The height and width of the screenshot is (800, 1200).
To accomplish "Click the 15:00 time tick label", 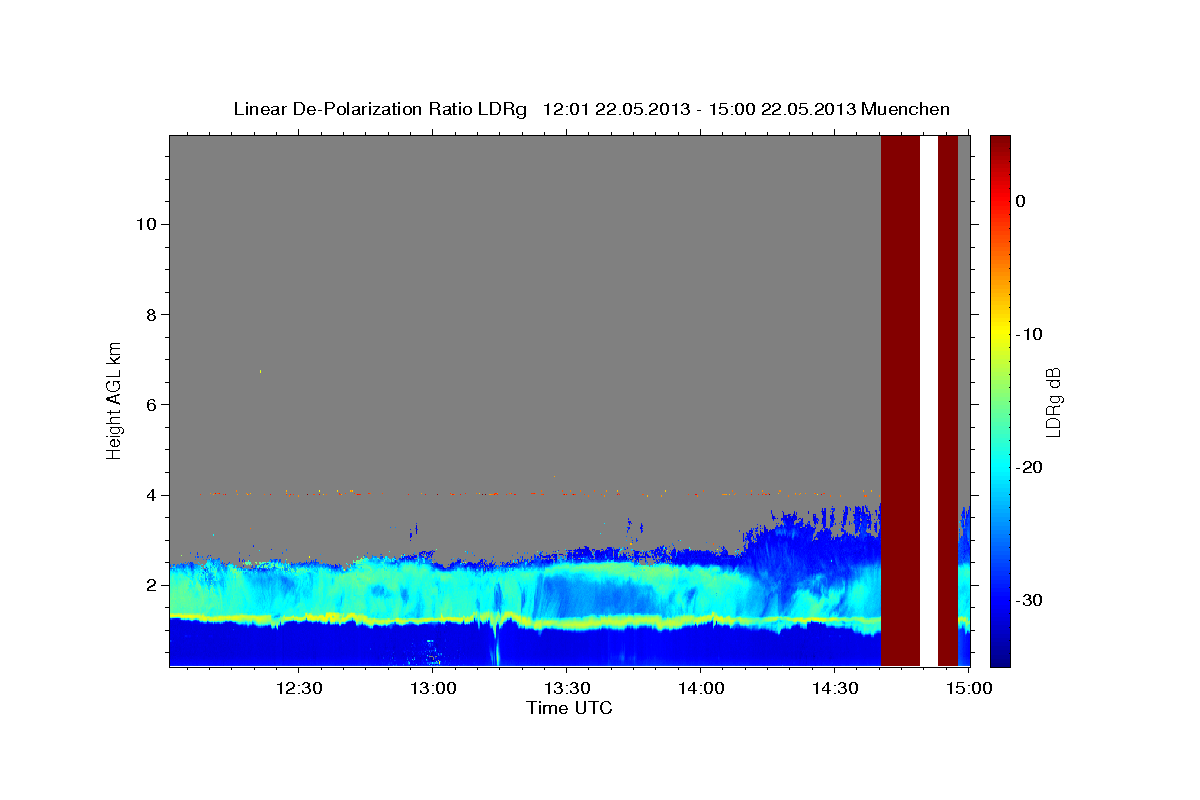I will tap(968, 688).
